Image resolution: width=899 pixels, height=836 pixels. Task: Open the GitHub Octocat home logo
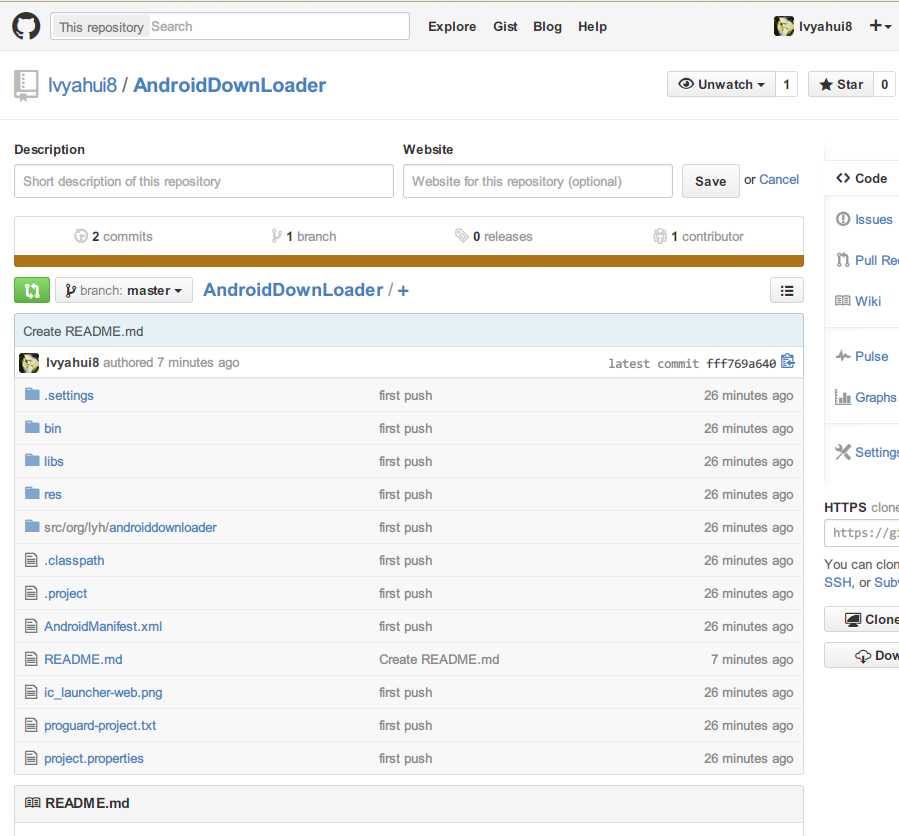point(26,26)
